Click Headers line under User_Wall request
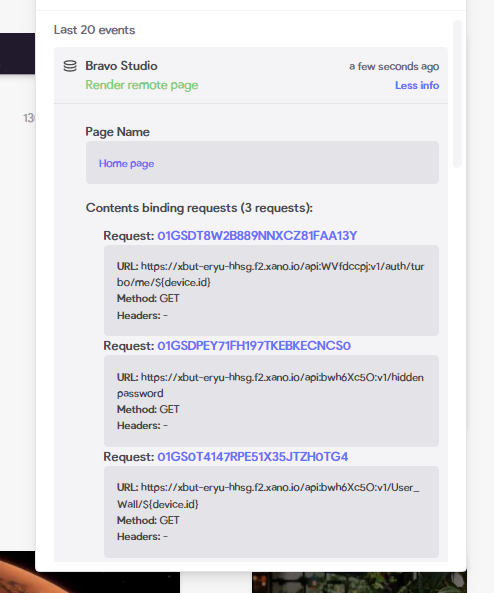494x593 pixels. (x=142, y=537)
